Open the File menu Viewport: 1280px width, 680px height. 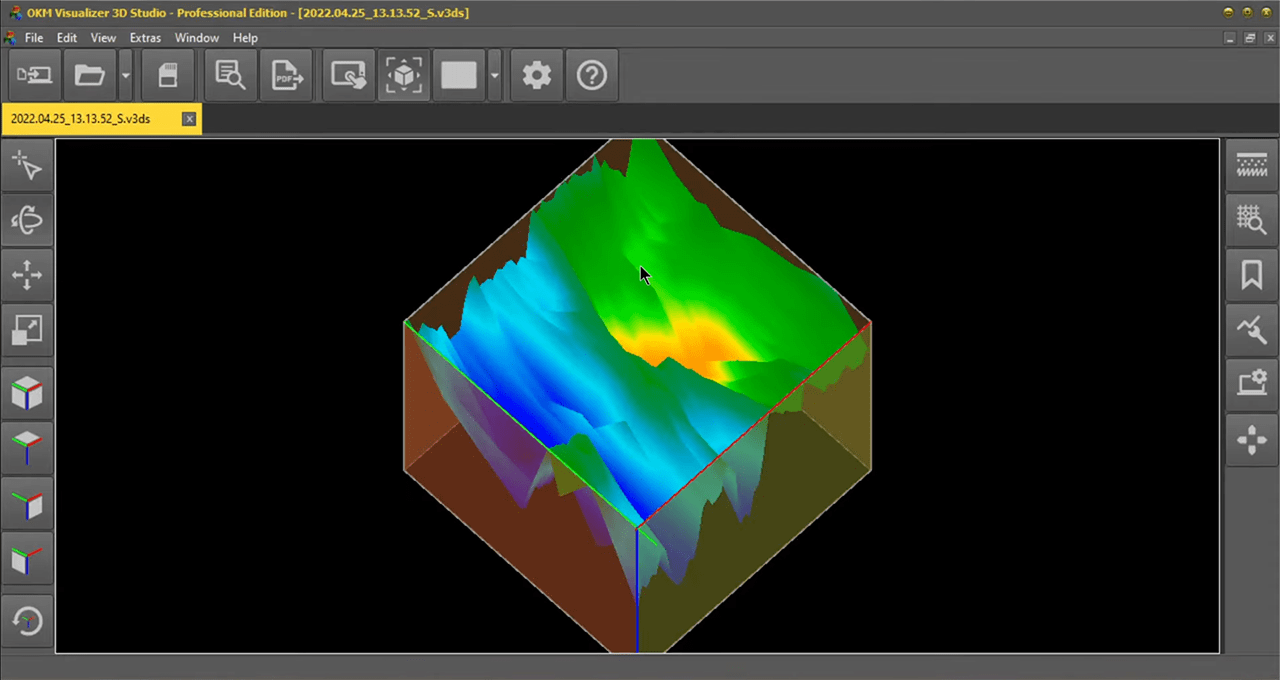click(34, 38)
